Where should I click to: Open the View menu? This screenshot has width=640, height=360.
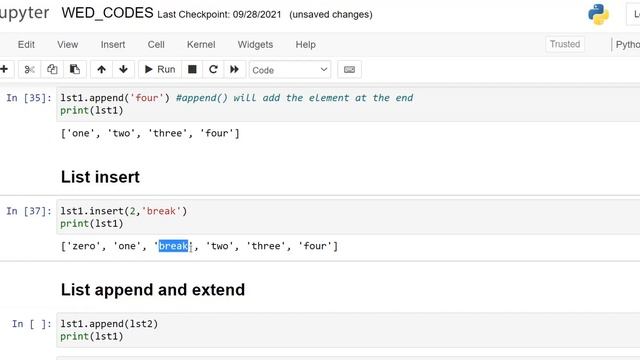(67, 44)
